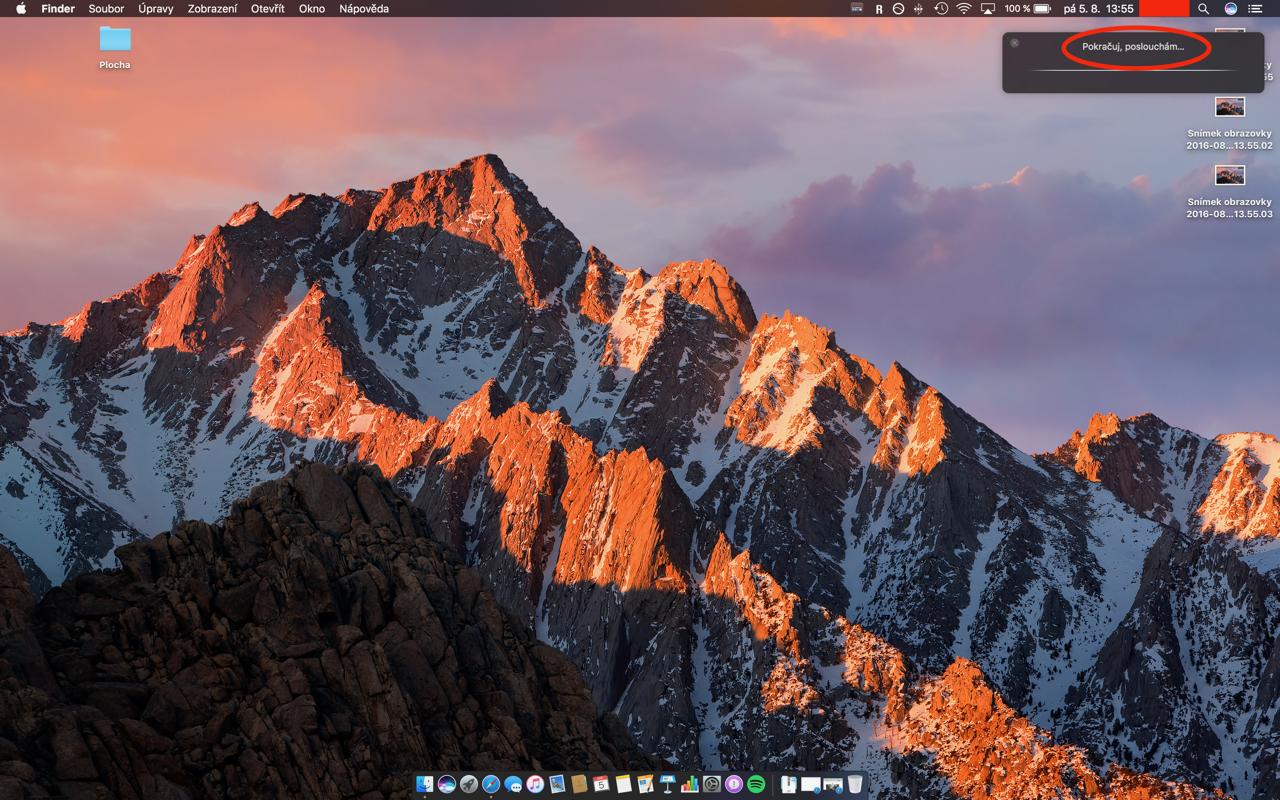Open Siri from the Dock

447,785
